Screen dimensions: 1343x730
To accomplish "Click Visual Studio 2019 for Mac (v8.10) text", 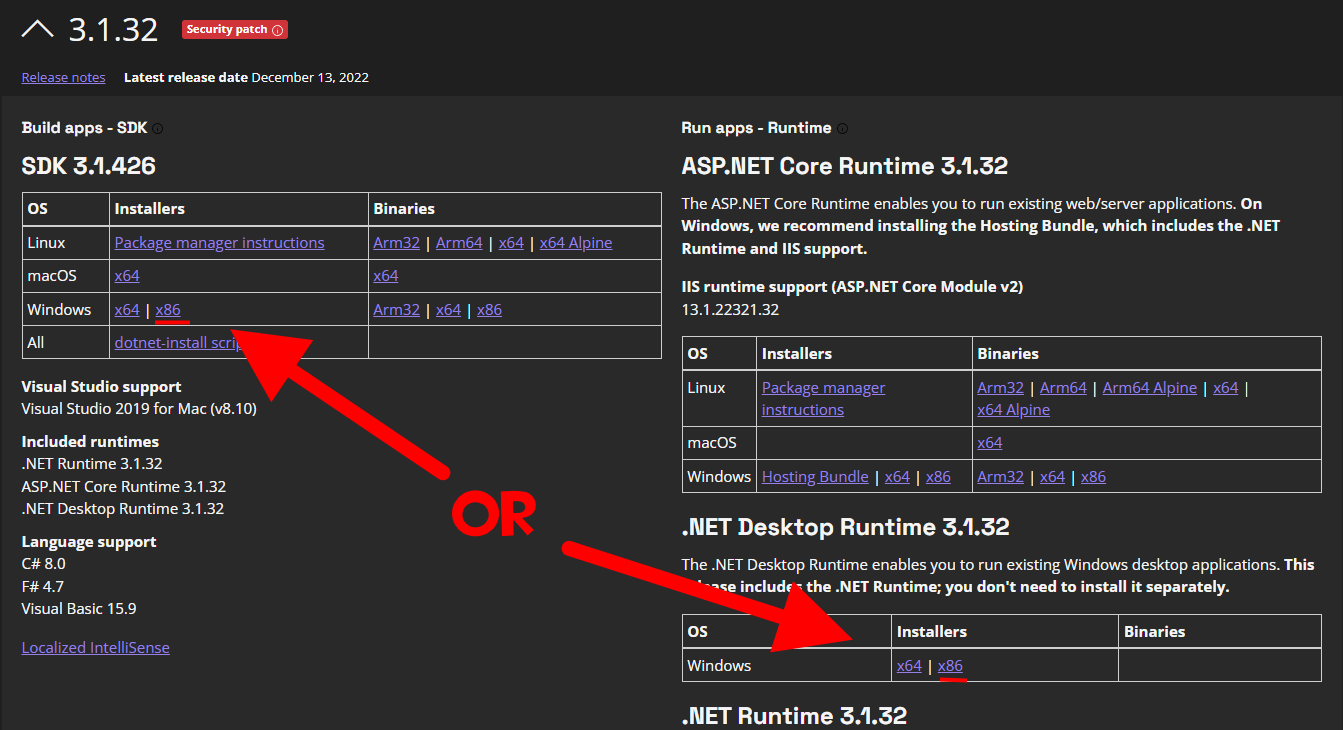I will 140,408.
